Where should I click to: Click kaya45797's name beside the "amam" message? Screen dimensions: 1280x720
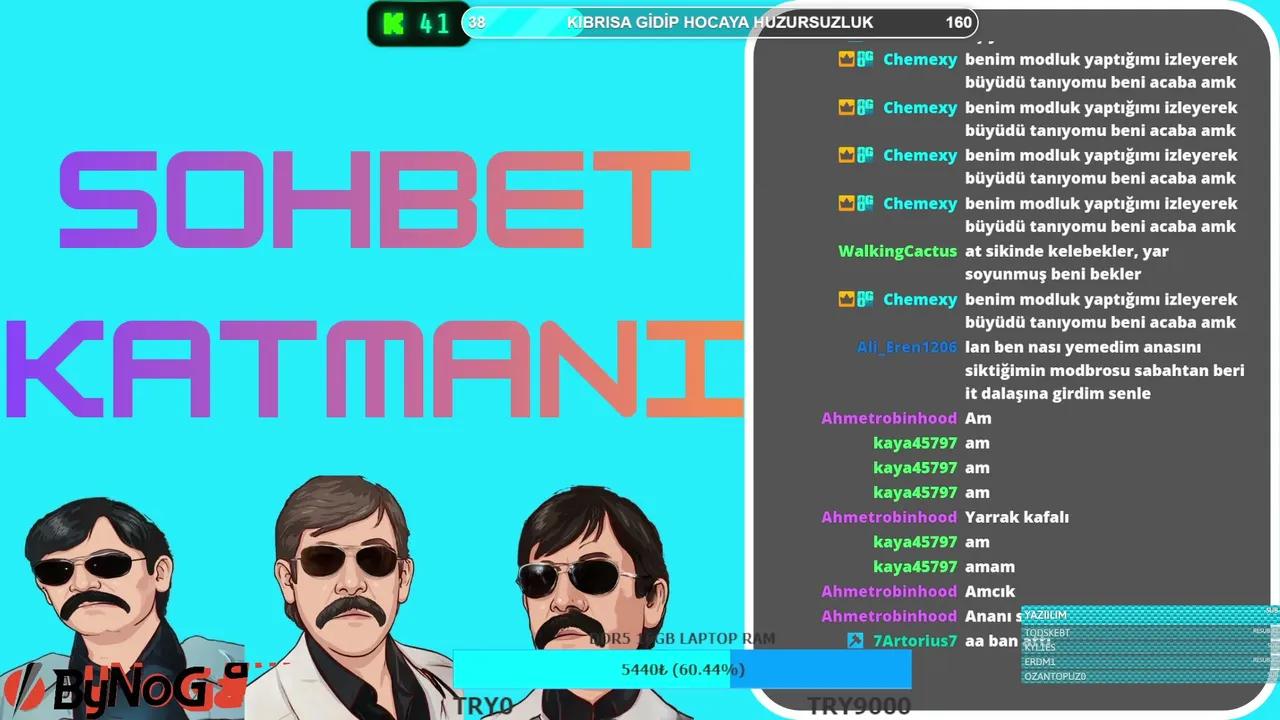tap(915, 566)
